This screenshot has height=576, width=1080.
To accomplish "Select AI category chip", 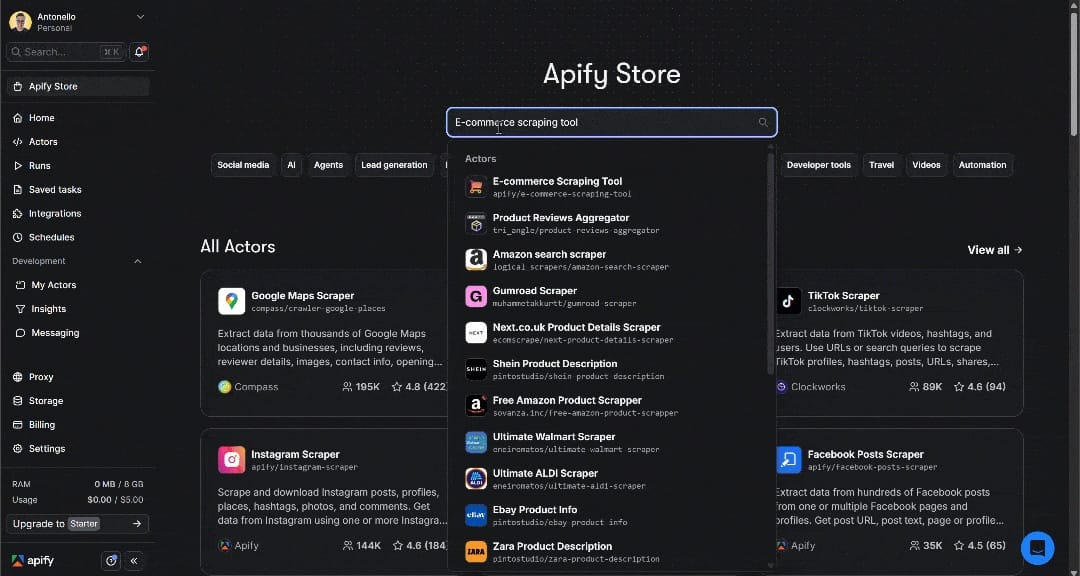I will 291,165.
